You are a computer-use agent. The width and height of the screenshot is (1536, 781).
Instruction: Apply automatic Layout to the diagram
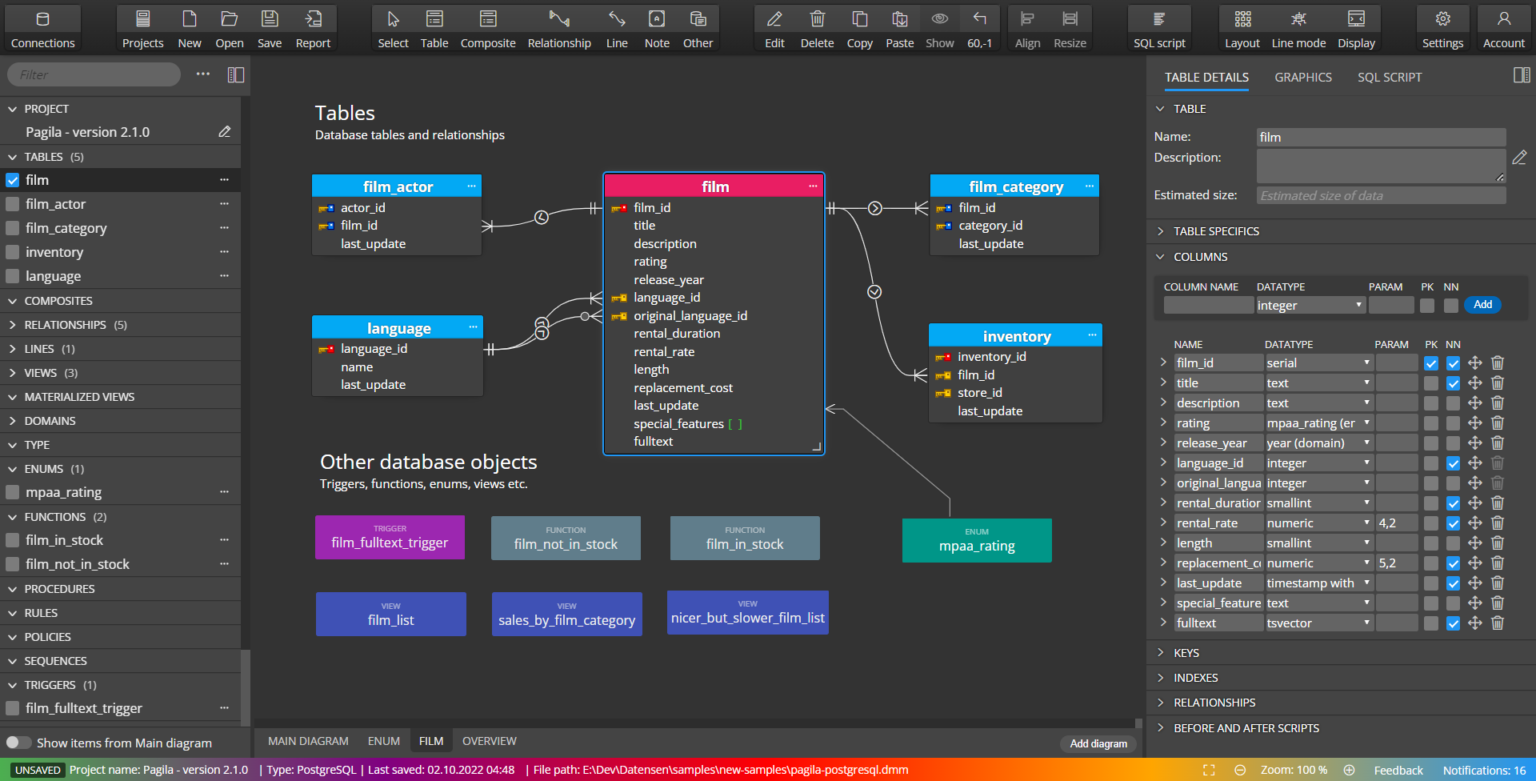pos(1242,27)
